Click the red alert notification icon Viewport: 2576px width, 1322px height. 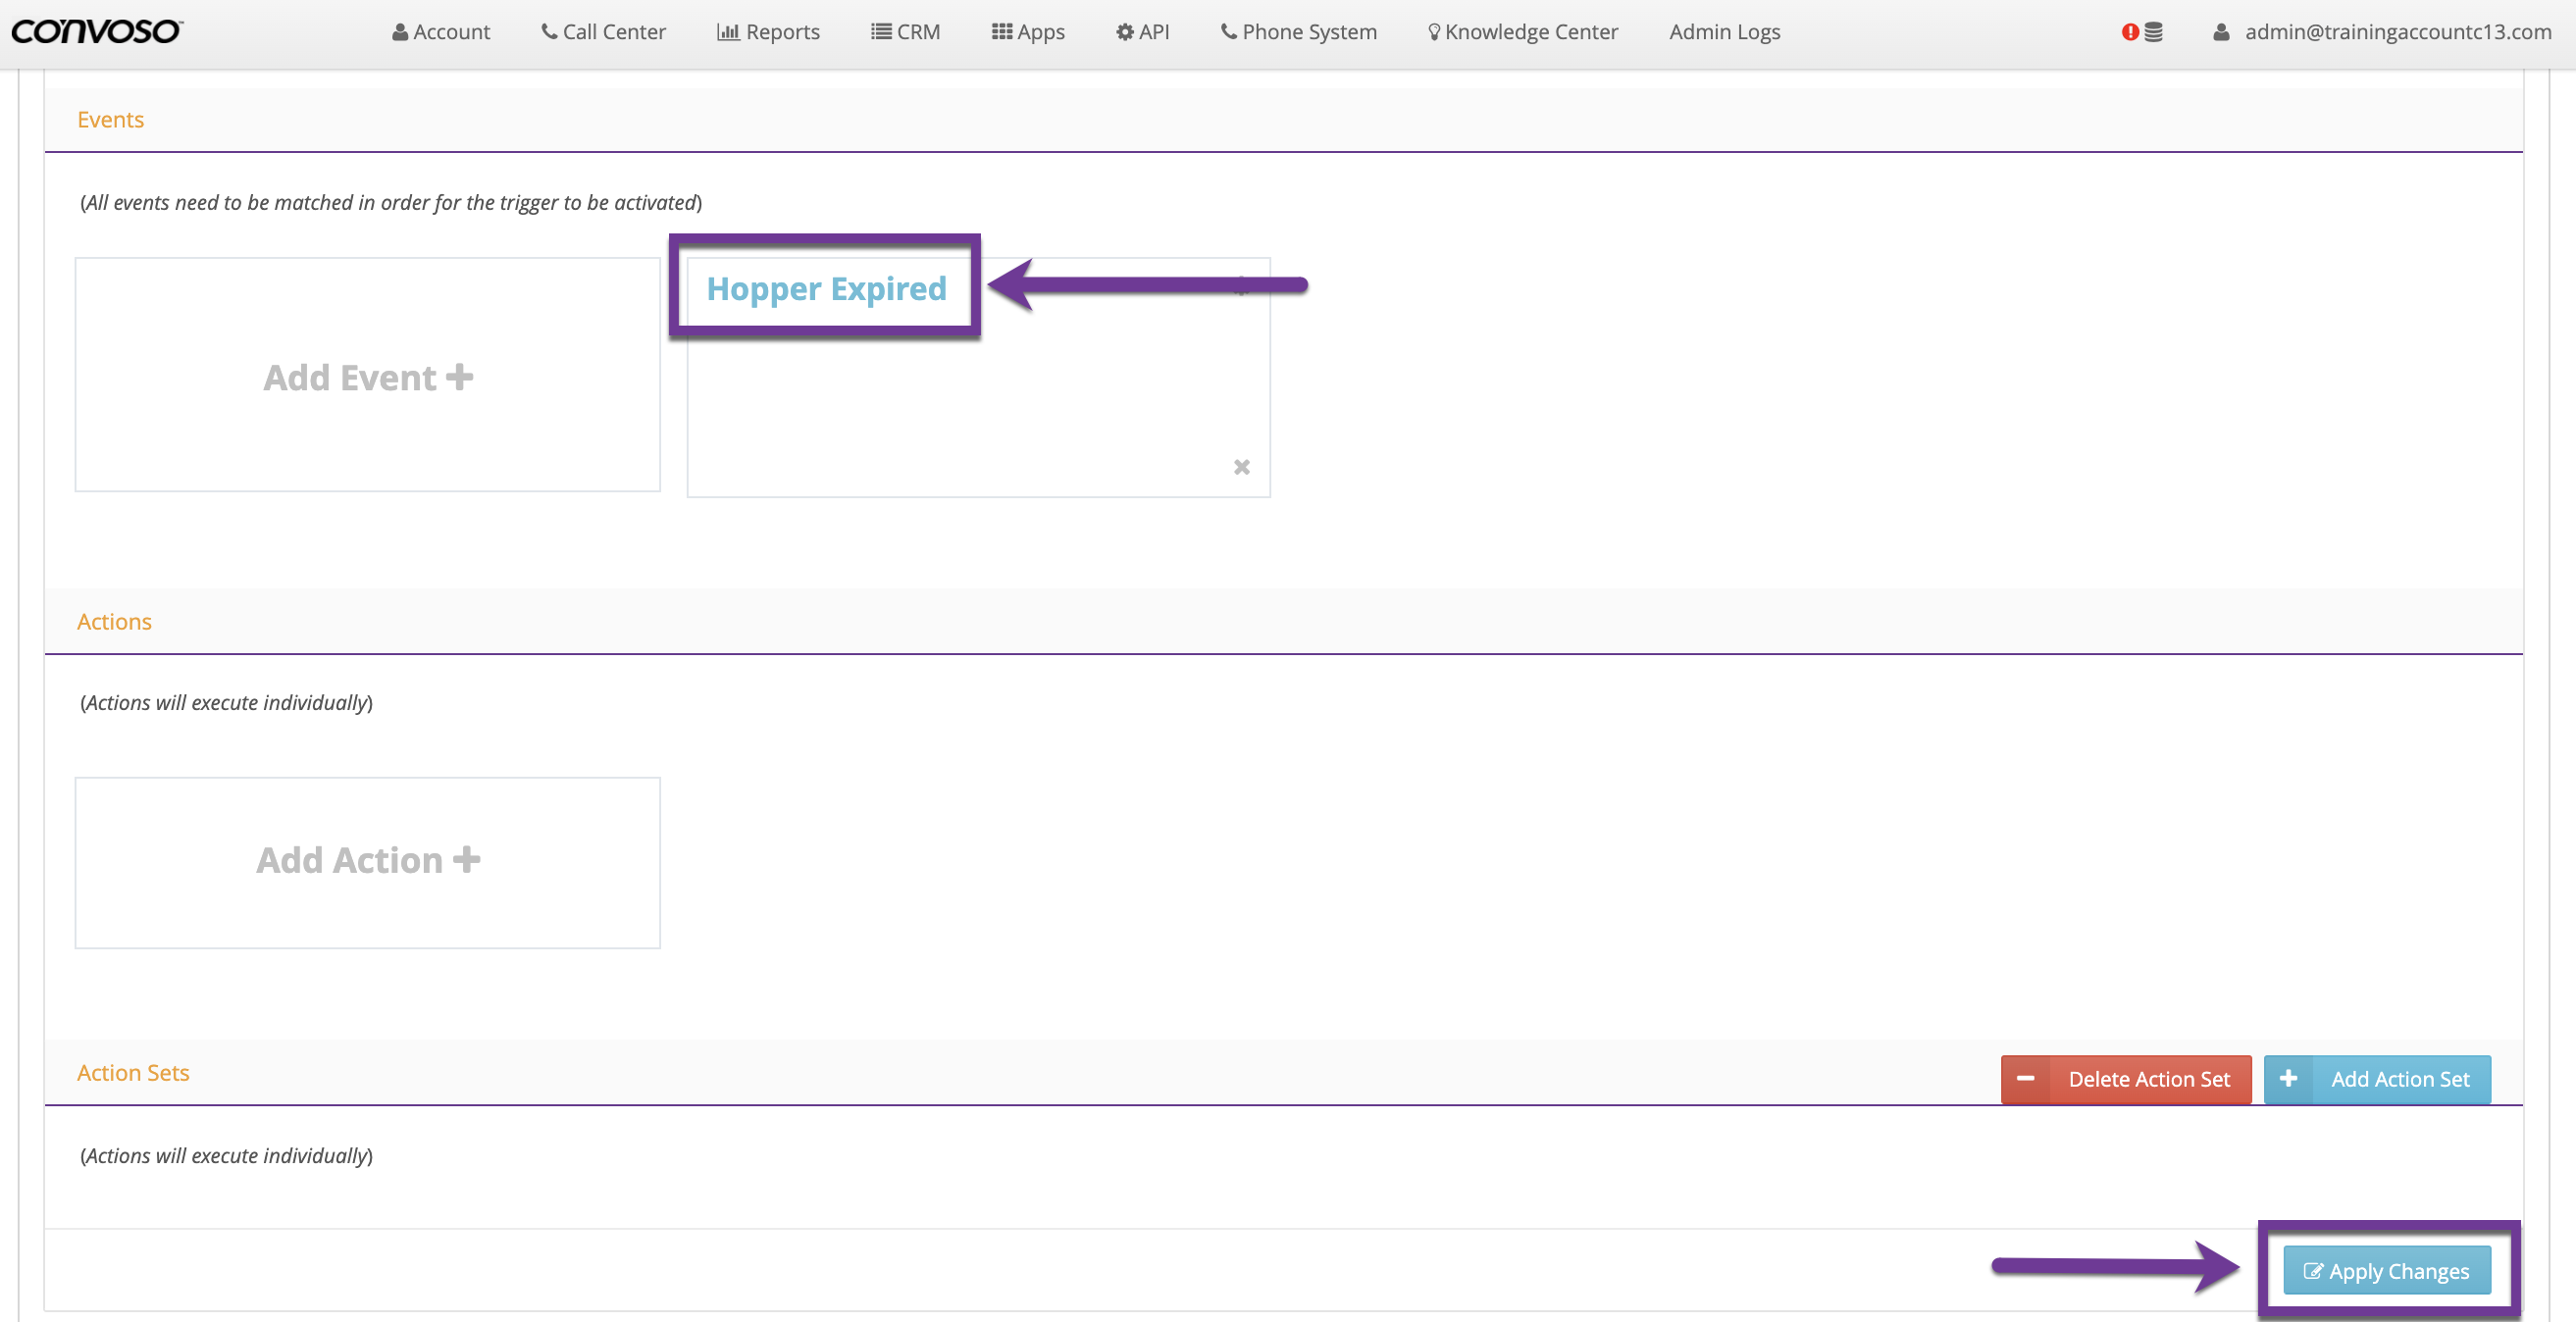click(x=2129, y=32)
